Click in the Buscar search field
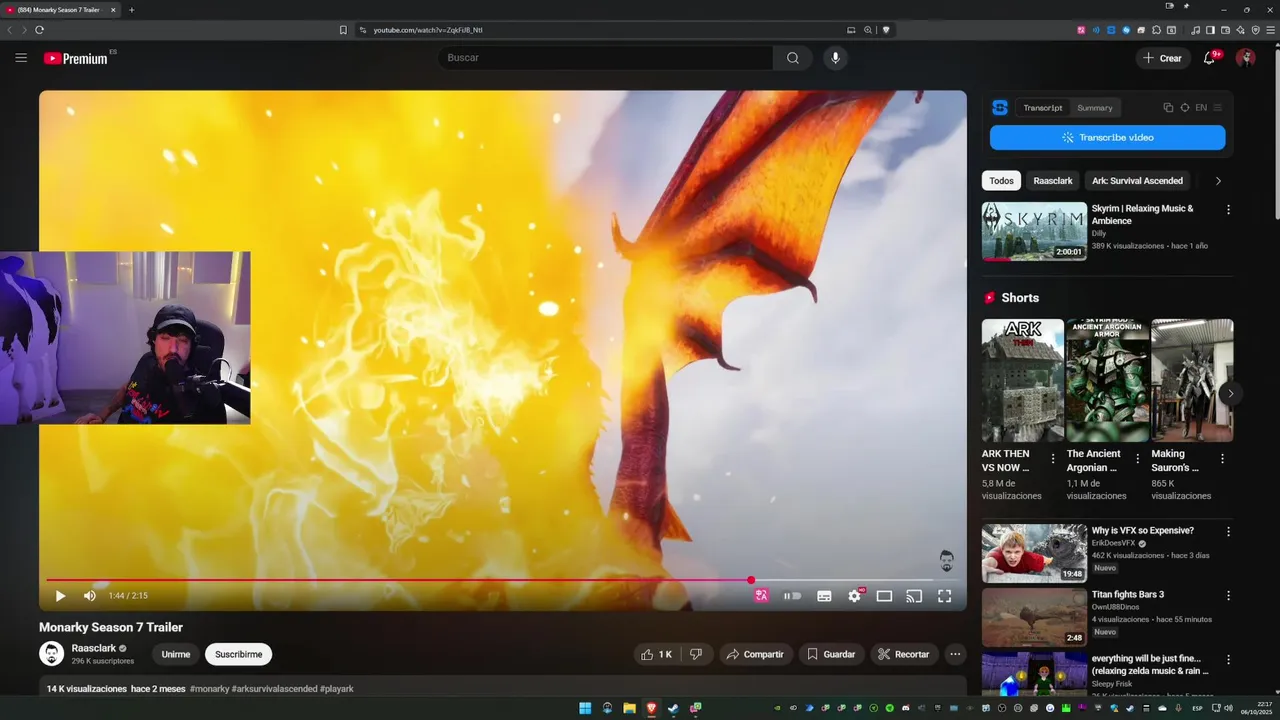The image size is (1280, 720). click(605, 58)
